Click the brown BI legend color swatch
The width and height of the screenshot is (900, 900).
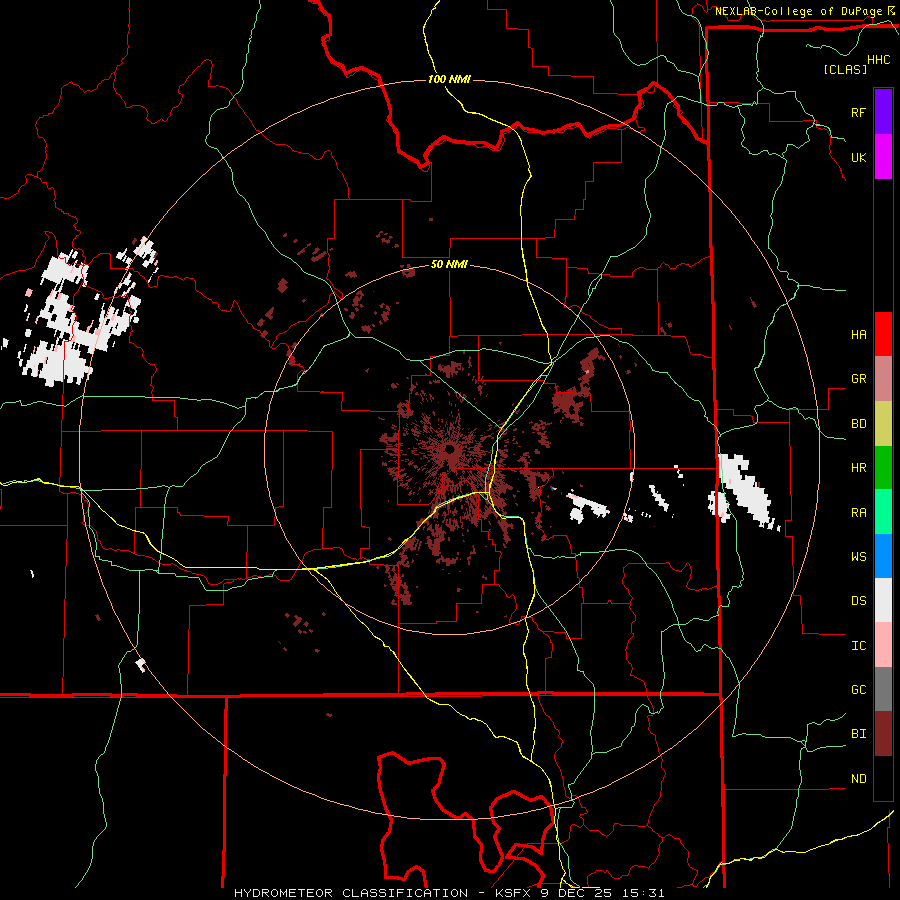pyautogui.click(x=883, y=734)
